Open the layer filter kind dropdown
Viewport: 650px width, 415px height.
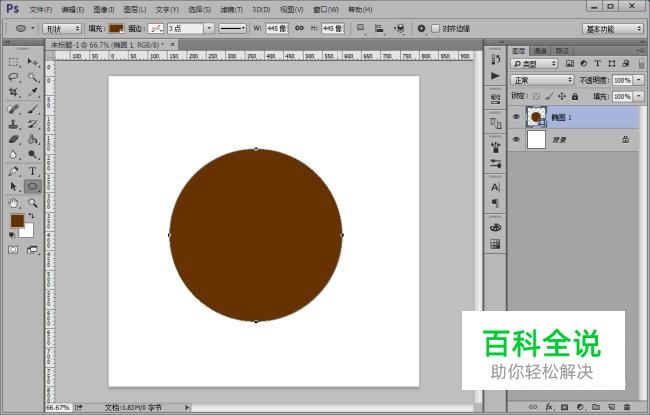point(534,64)
